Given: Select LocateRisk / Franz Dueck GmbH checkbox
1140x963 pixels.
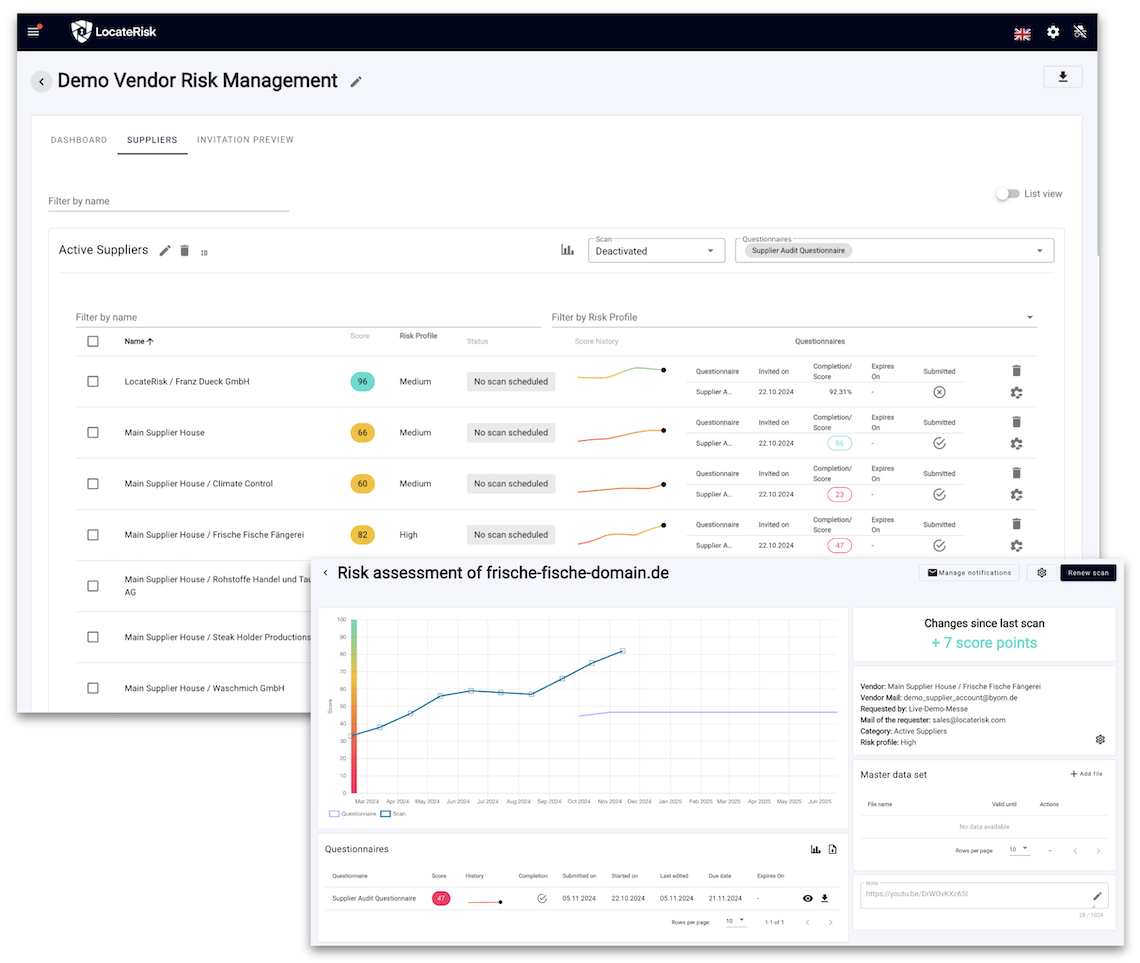Looking at the screenshot, I should click(93, 381).
